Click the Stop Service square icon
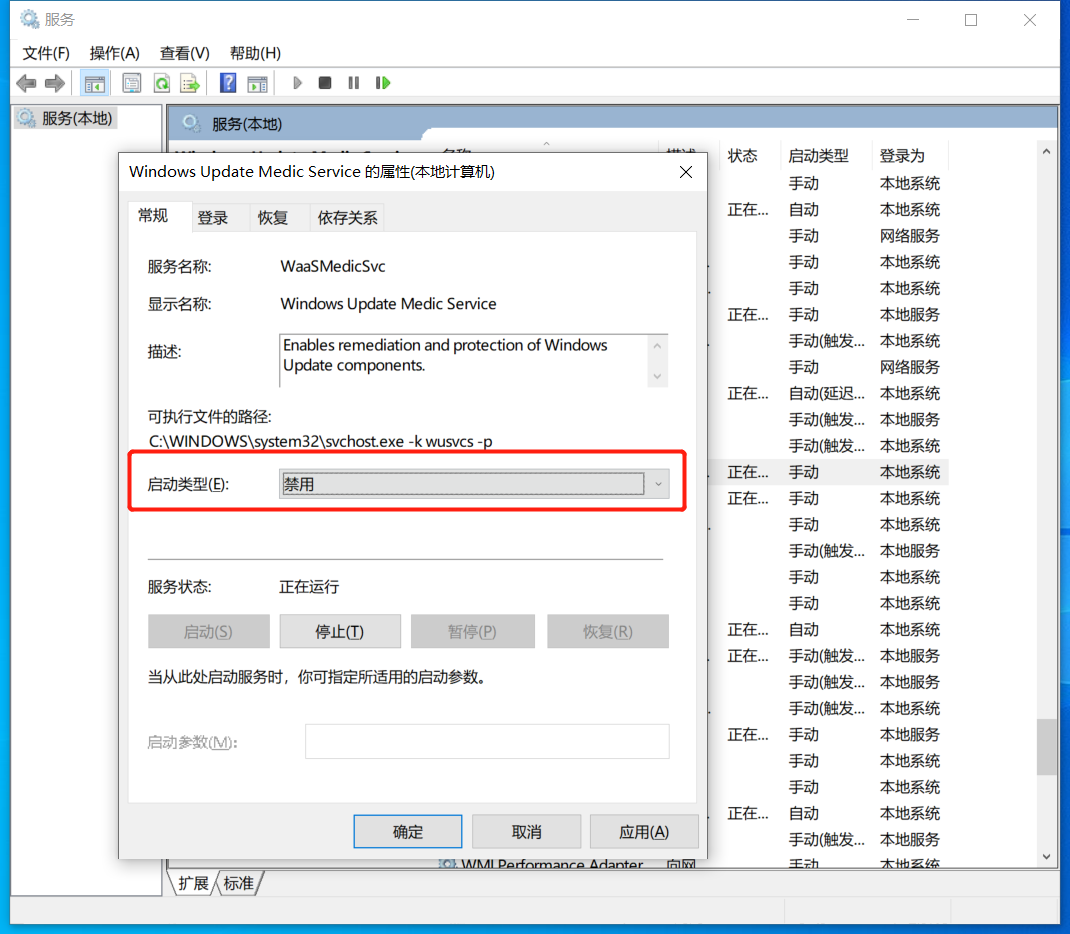This screenshot has height=934, width=1070. pos(325,83)
